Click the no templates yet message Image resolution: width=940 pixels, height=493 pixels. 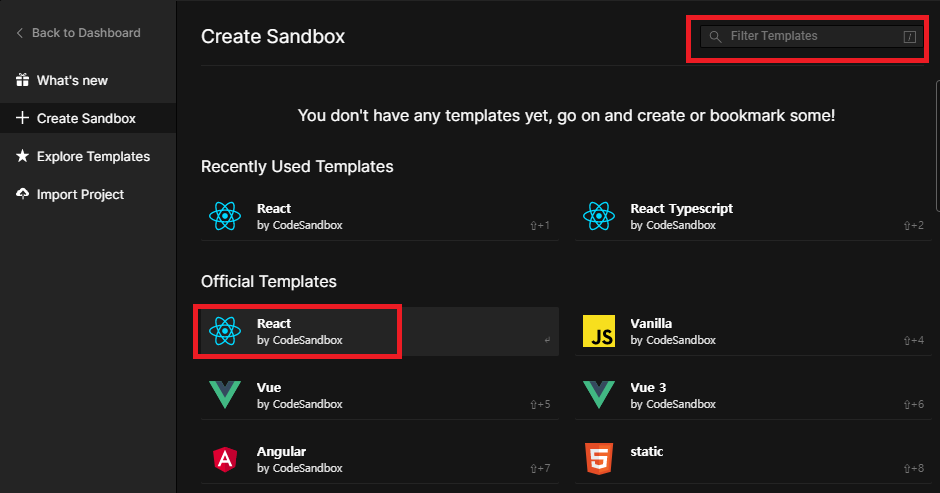(x=567, y=116)
